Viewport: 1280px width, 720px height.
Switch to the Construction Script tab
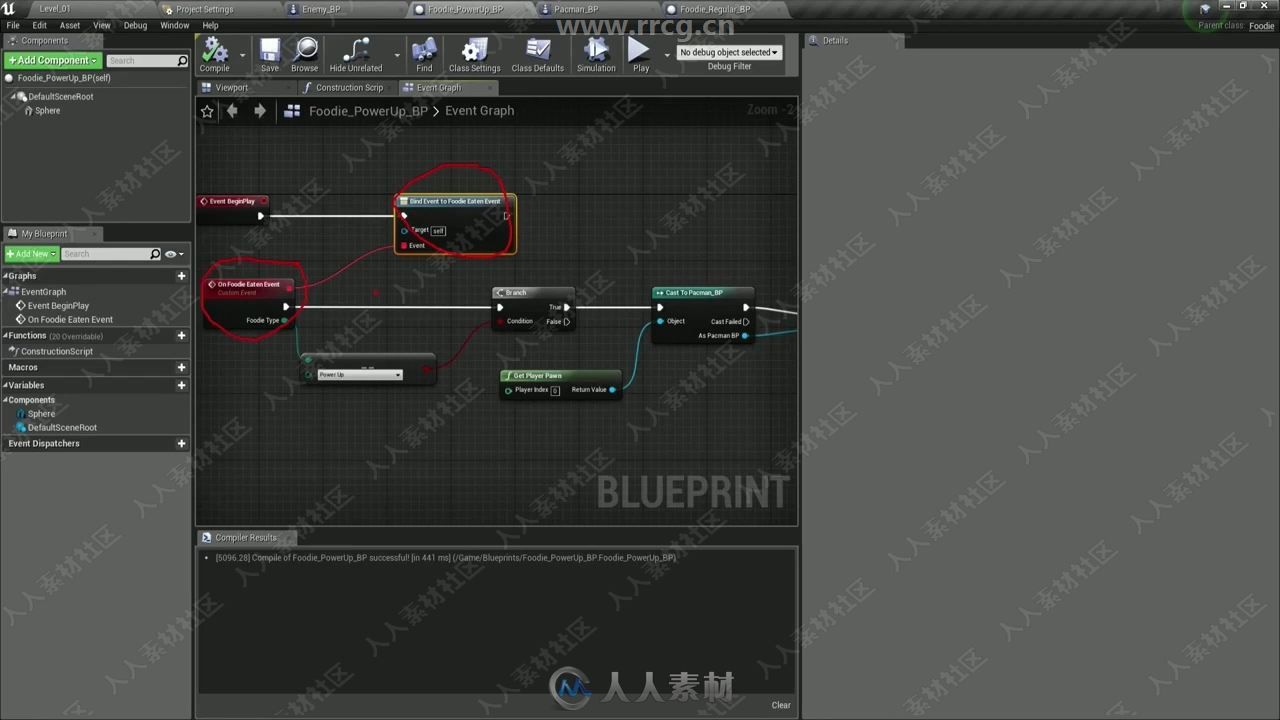pyautogui.click(x=348, y=88)
